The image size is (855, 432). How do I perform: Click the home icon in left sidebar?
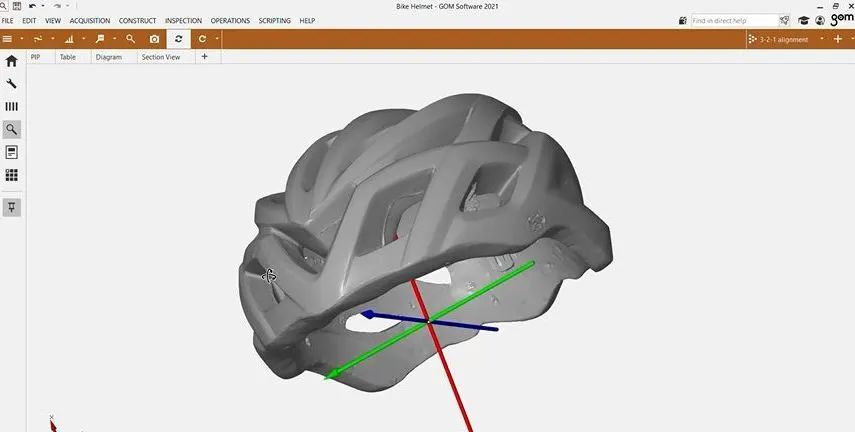click(x=12, y=61)
